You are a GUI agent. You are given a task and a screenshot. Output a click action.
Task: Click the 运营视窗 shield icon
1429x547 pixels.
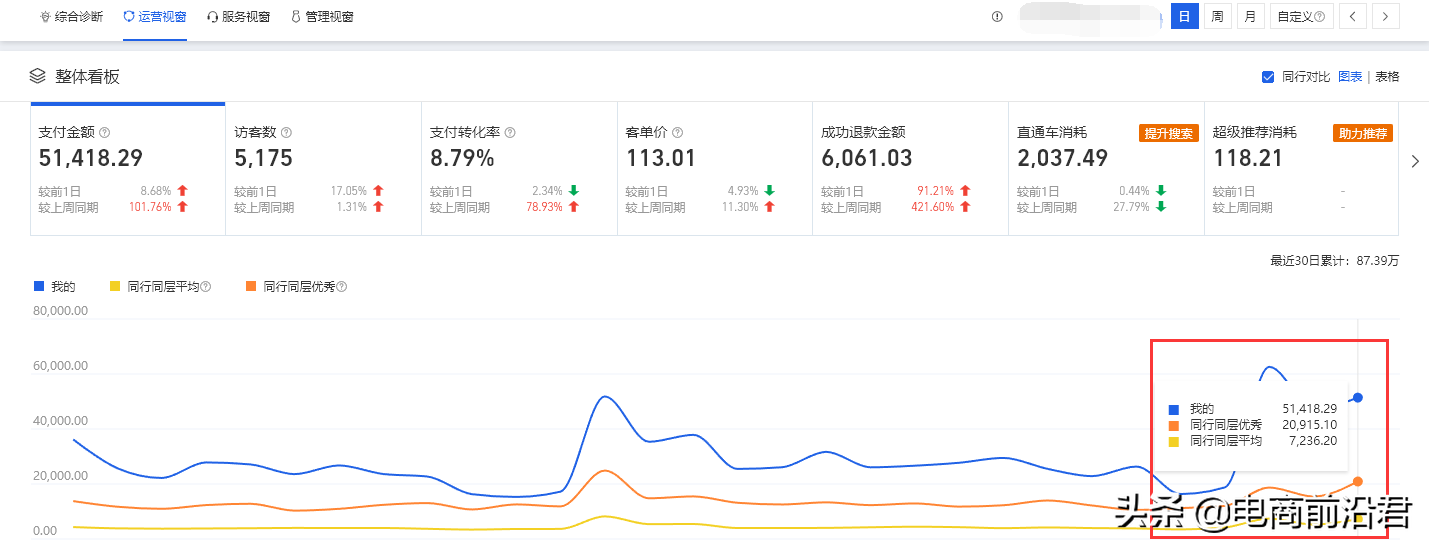click(129, 17)
